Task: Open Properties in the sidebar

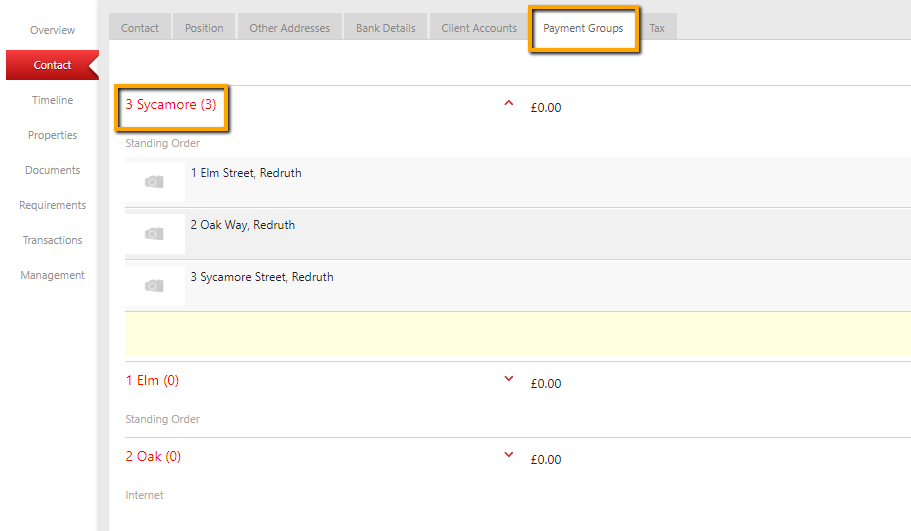Action: coord(52,135)
